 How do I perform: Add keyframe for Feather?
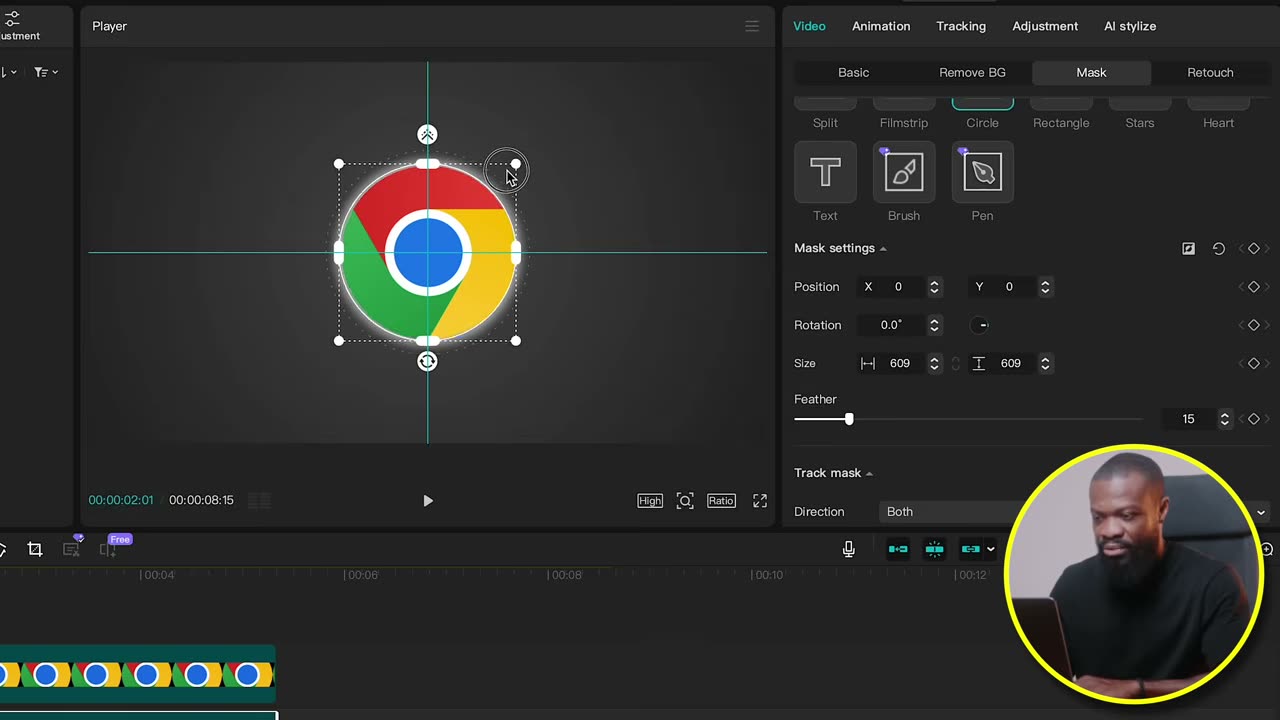(x=1253, y=419)
